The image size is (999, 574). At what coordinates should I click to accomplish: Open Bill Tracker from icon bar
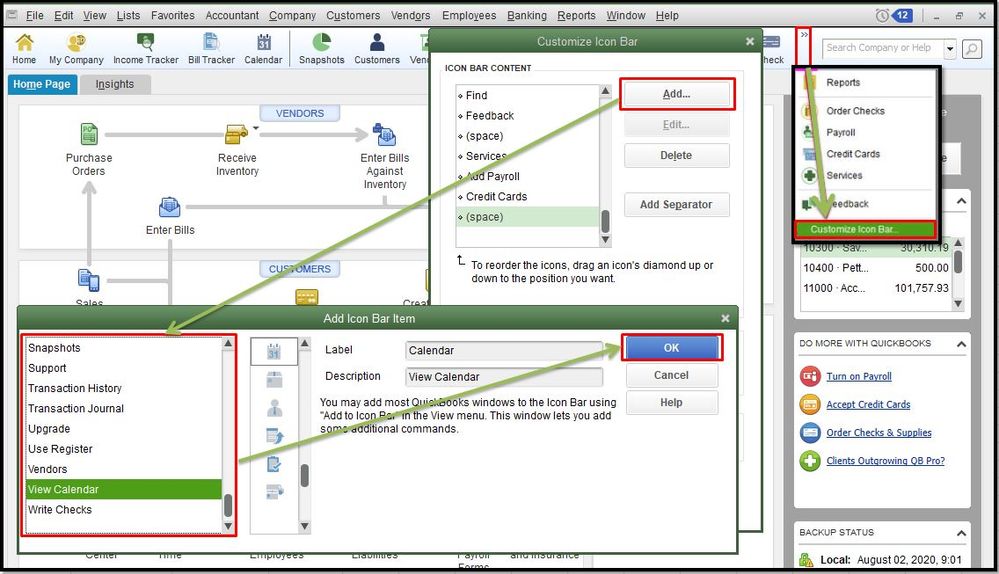(212, 48)
